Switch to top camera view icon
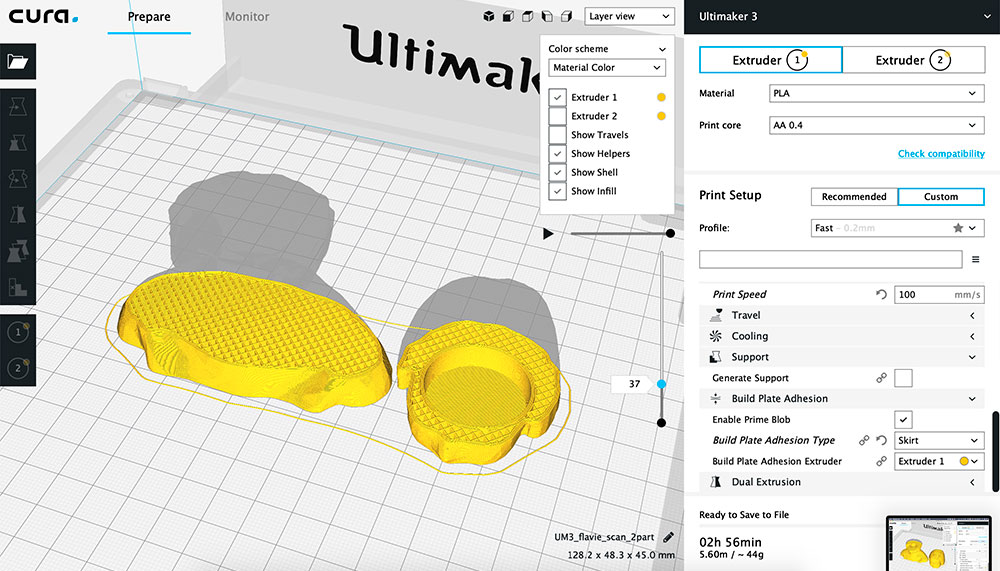The image size is (1000, 571). (527, 17)
